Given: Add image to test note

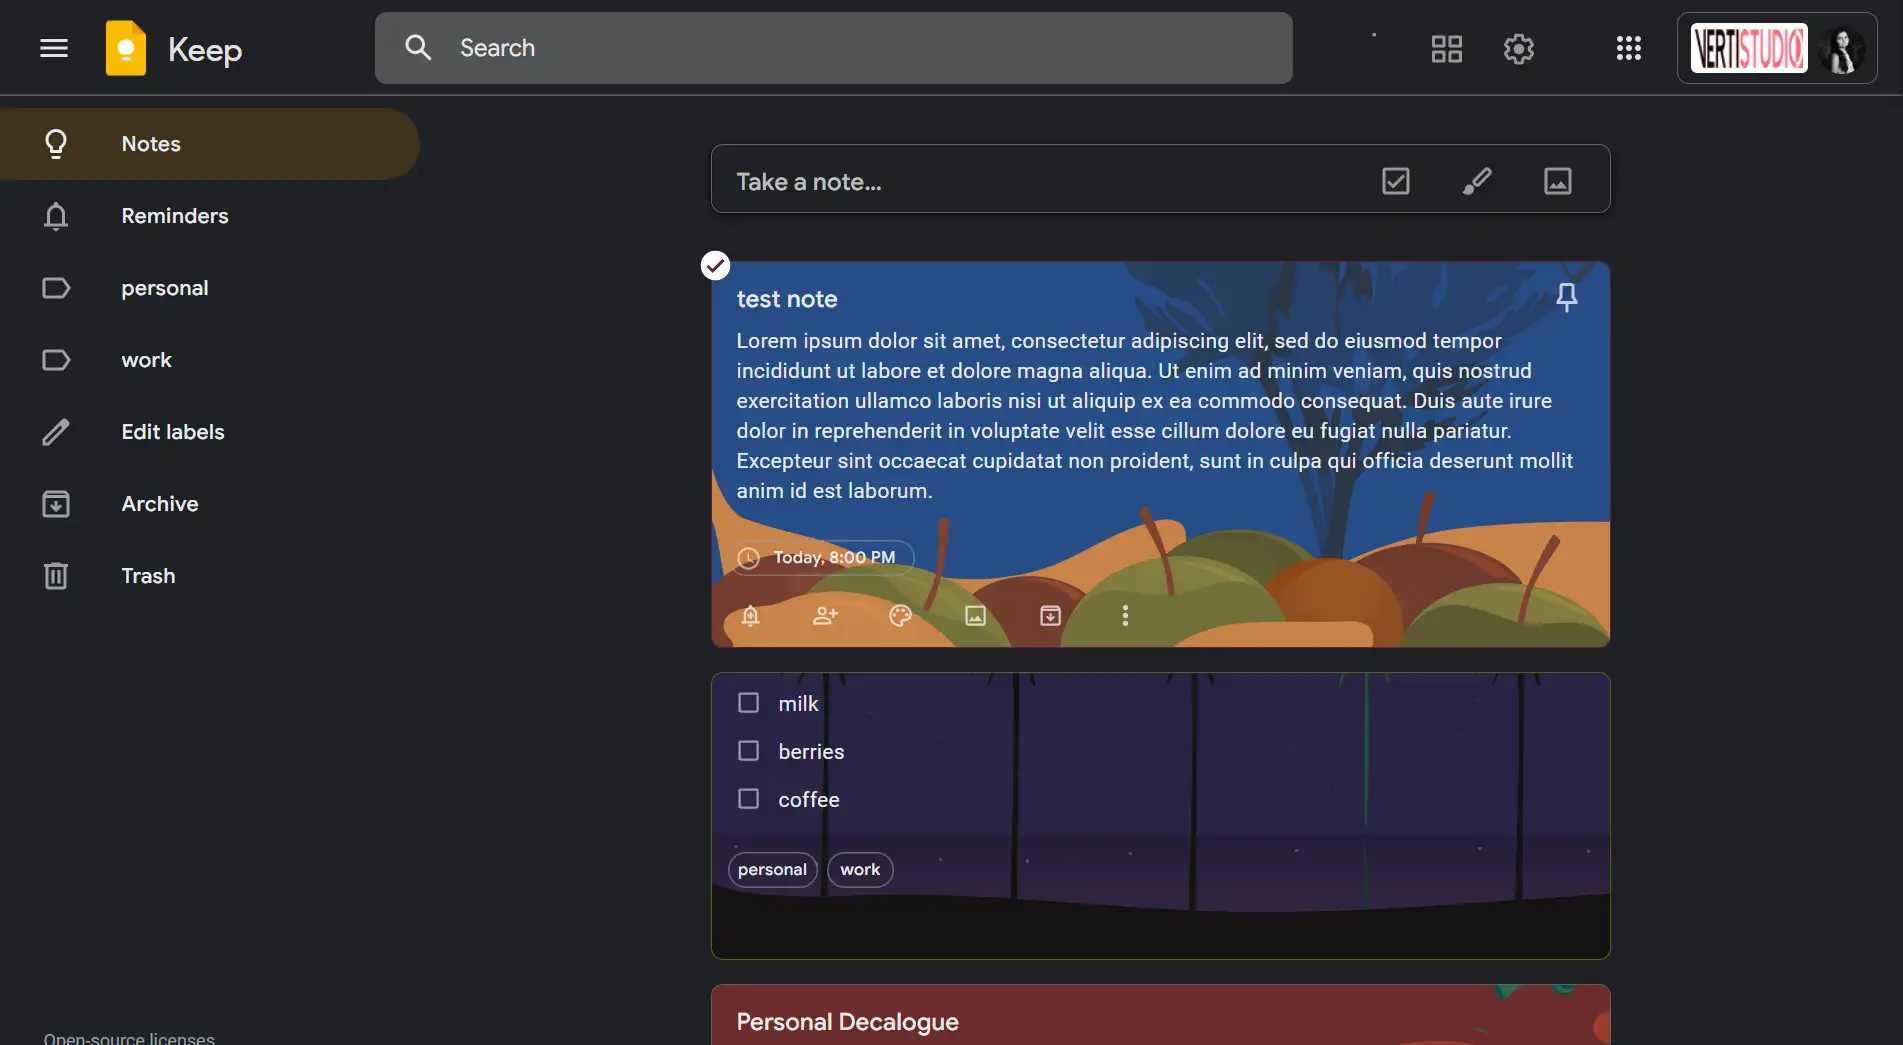Looking at the screenshot, I should coord(975,615).
